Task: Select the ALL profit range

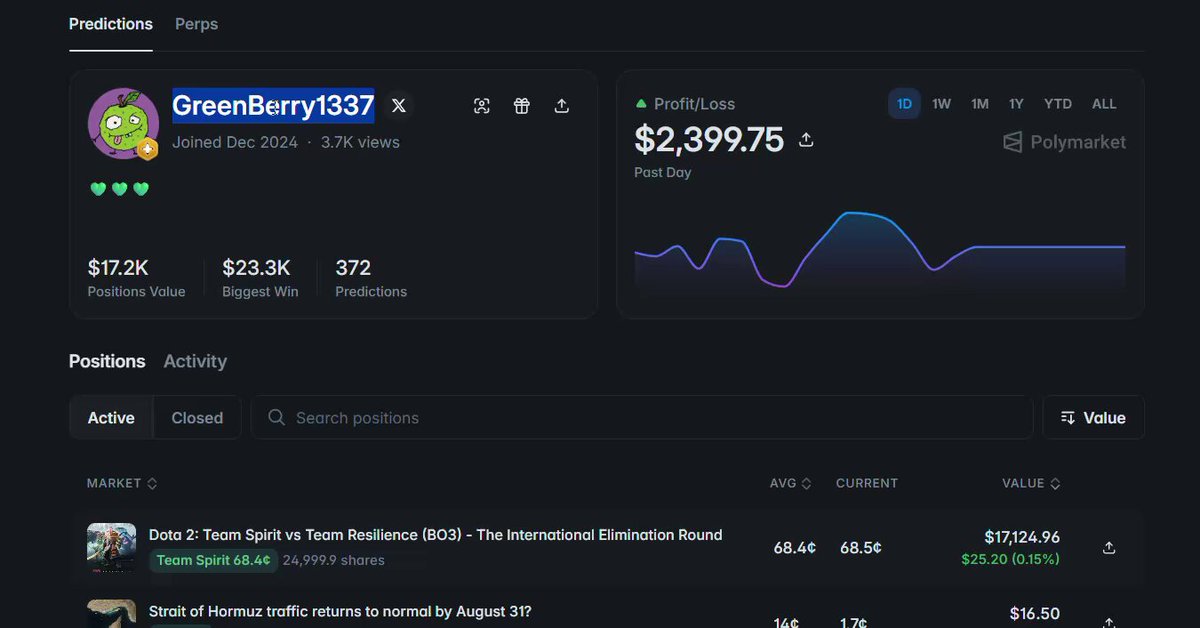Action: [1104, 104]
